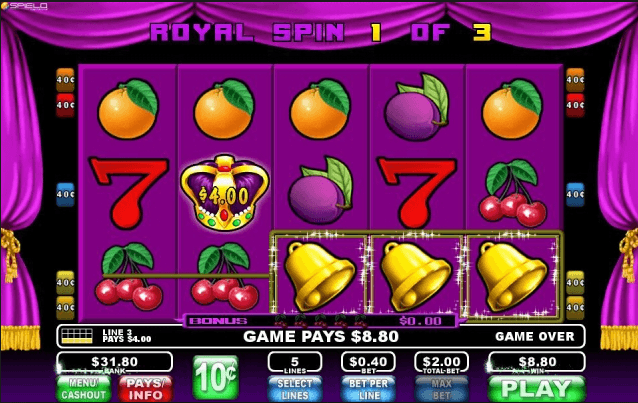Click the red 7 on fourth reel
Screen dimensions: 638x403
417,193
